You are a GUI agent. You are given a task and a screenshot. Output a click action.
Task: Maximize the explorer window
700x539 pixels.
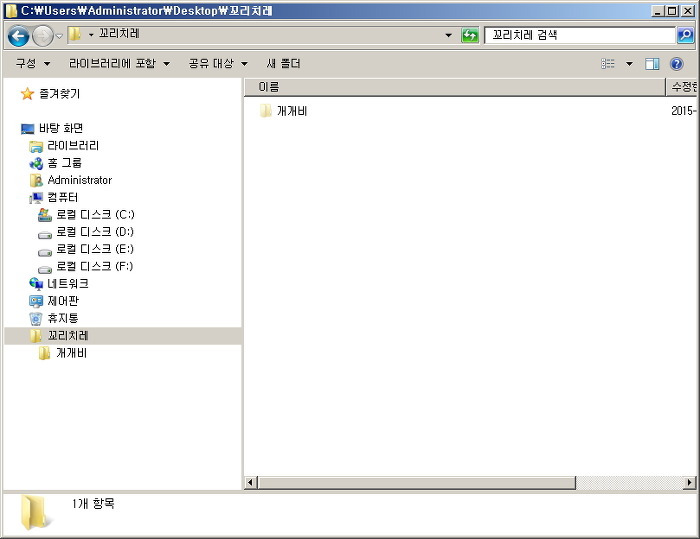pos(672,11)
